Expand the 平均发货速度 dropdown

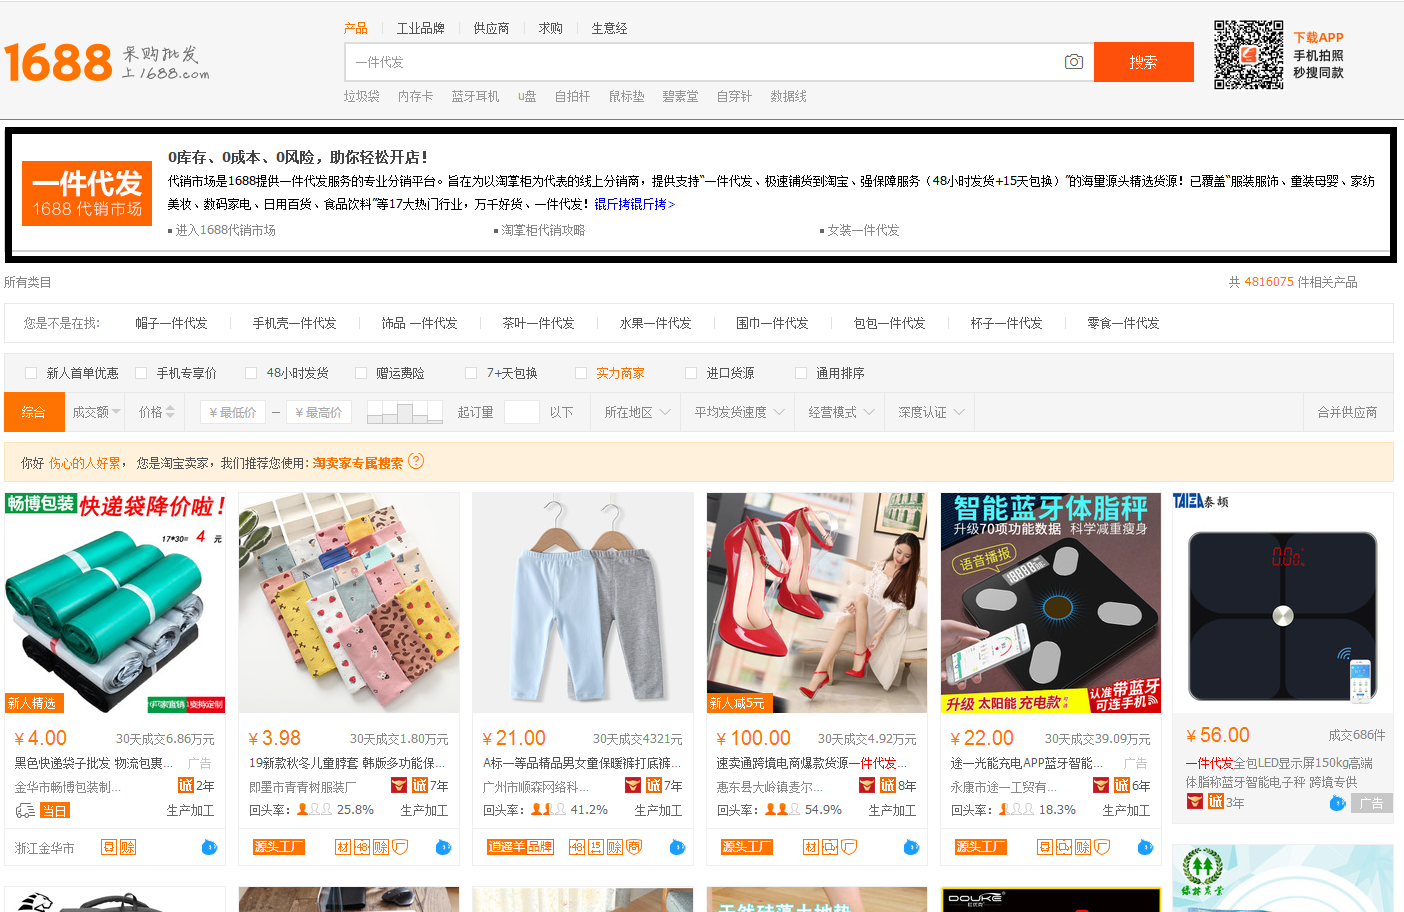pyautogui.click(x=739, y=412)
